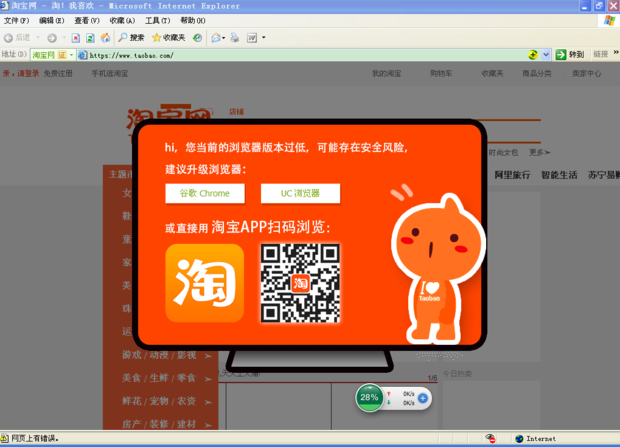This screenshot has width=620, height=447.
Task: Open the Back button history dropdown arrow
Action: click(x=38, y=38)
